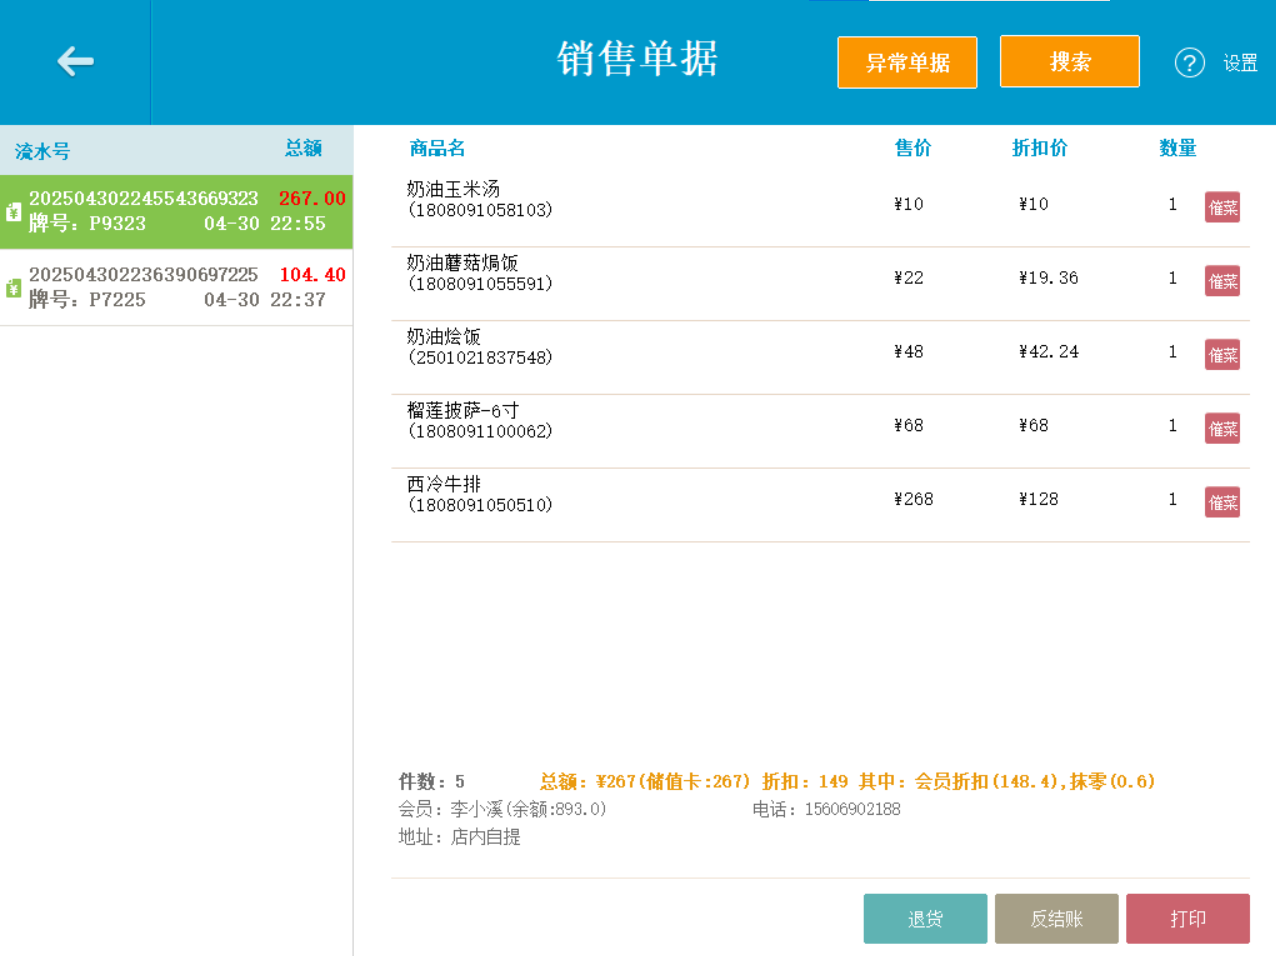Open the 异常单据 list
This screenshot has height=956, width=1276.
pos(907,62)
